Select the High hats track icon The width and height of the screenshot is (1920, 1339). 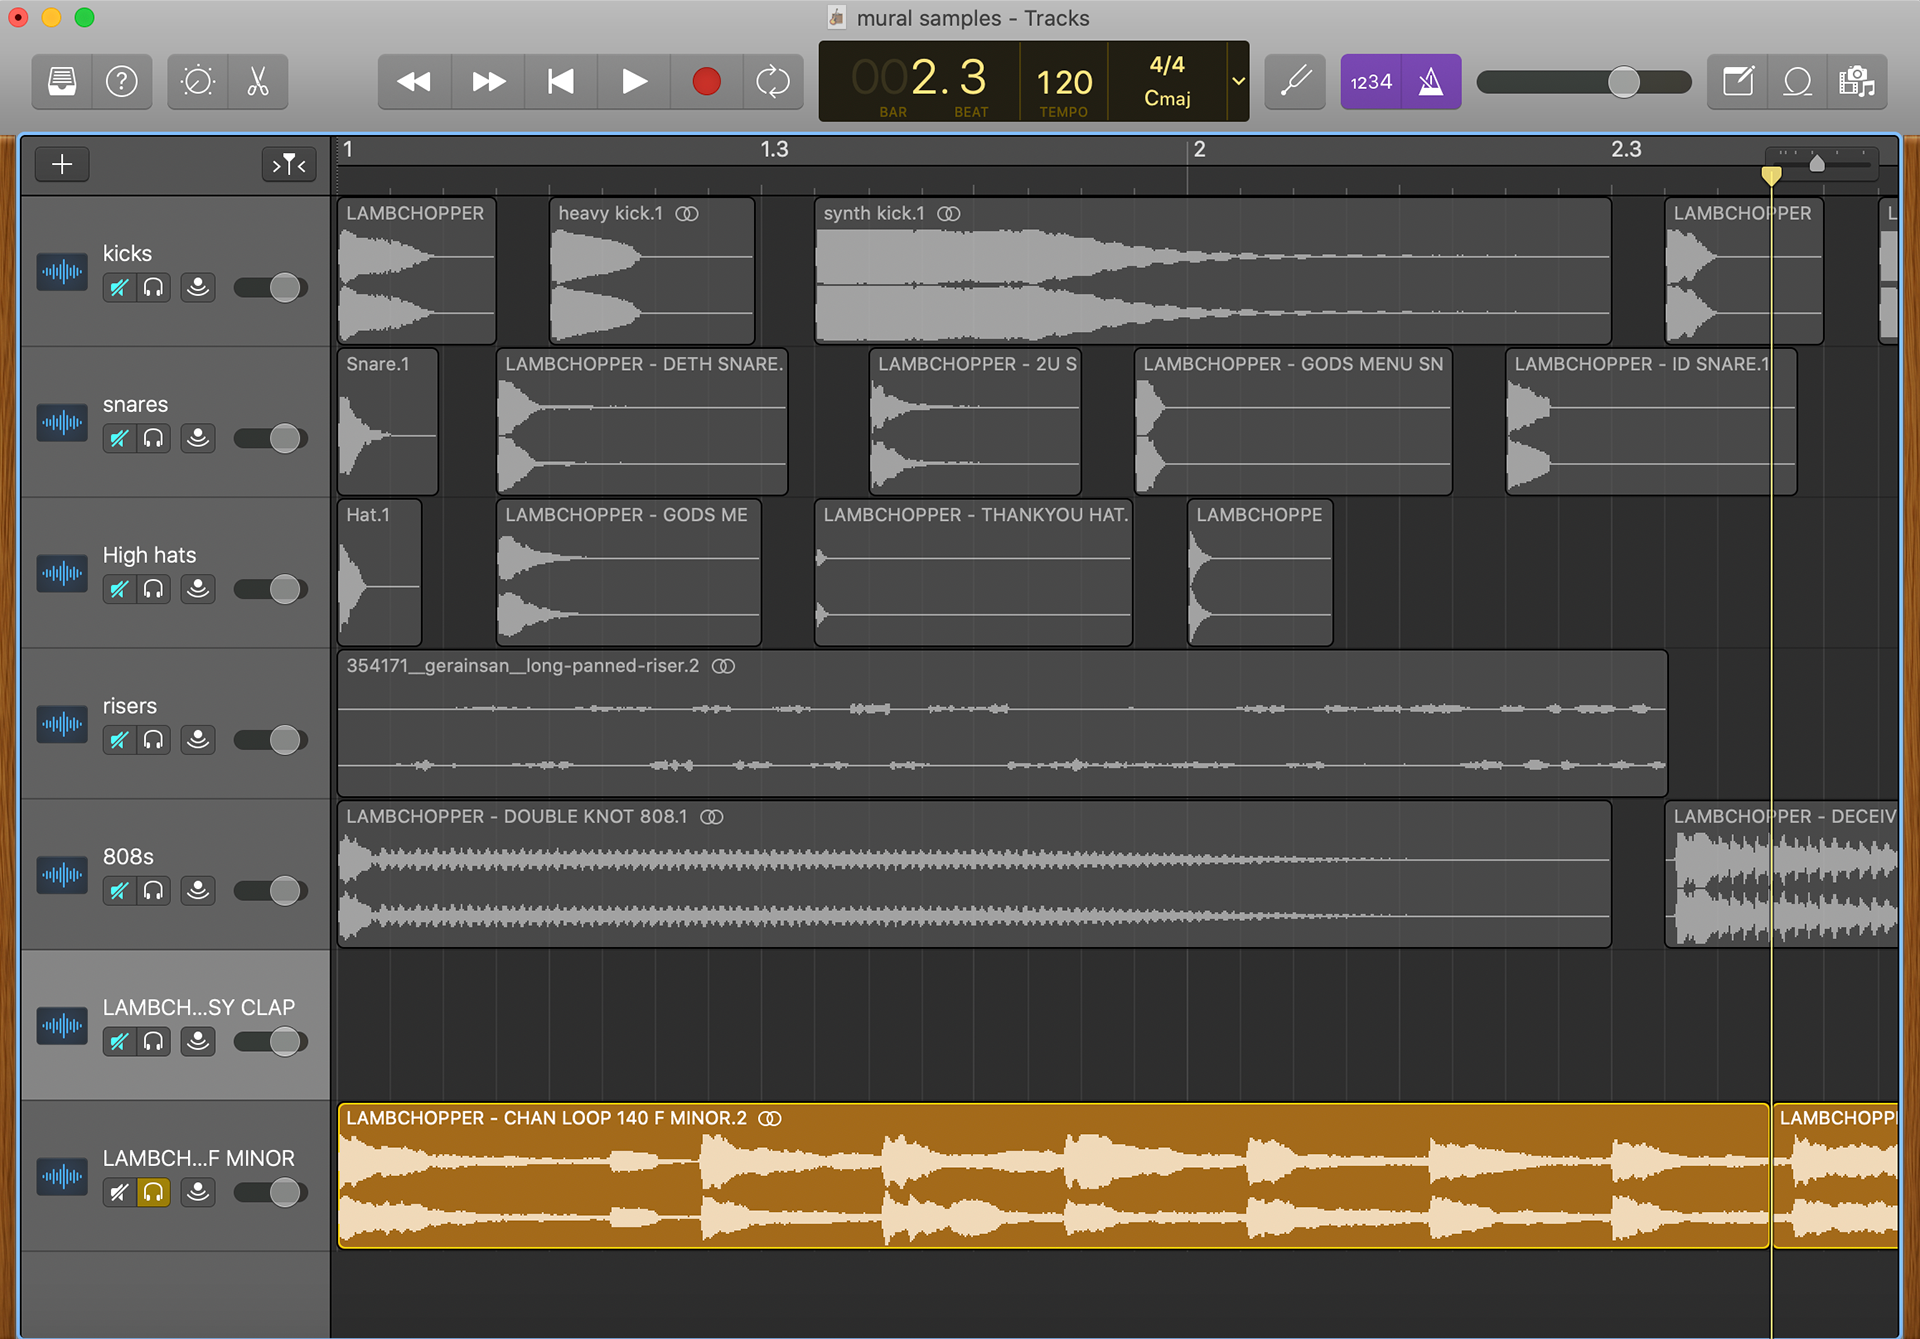point(62,573)
